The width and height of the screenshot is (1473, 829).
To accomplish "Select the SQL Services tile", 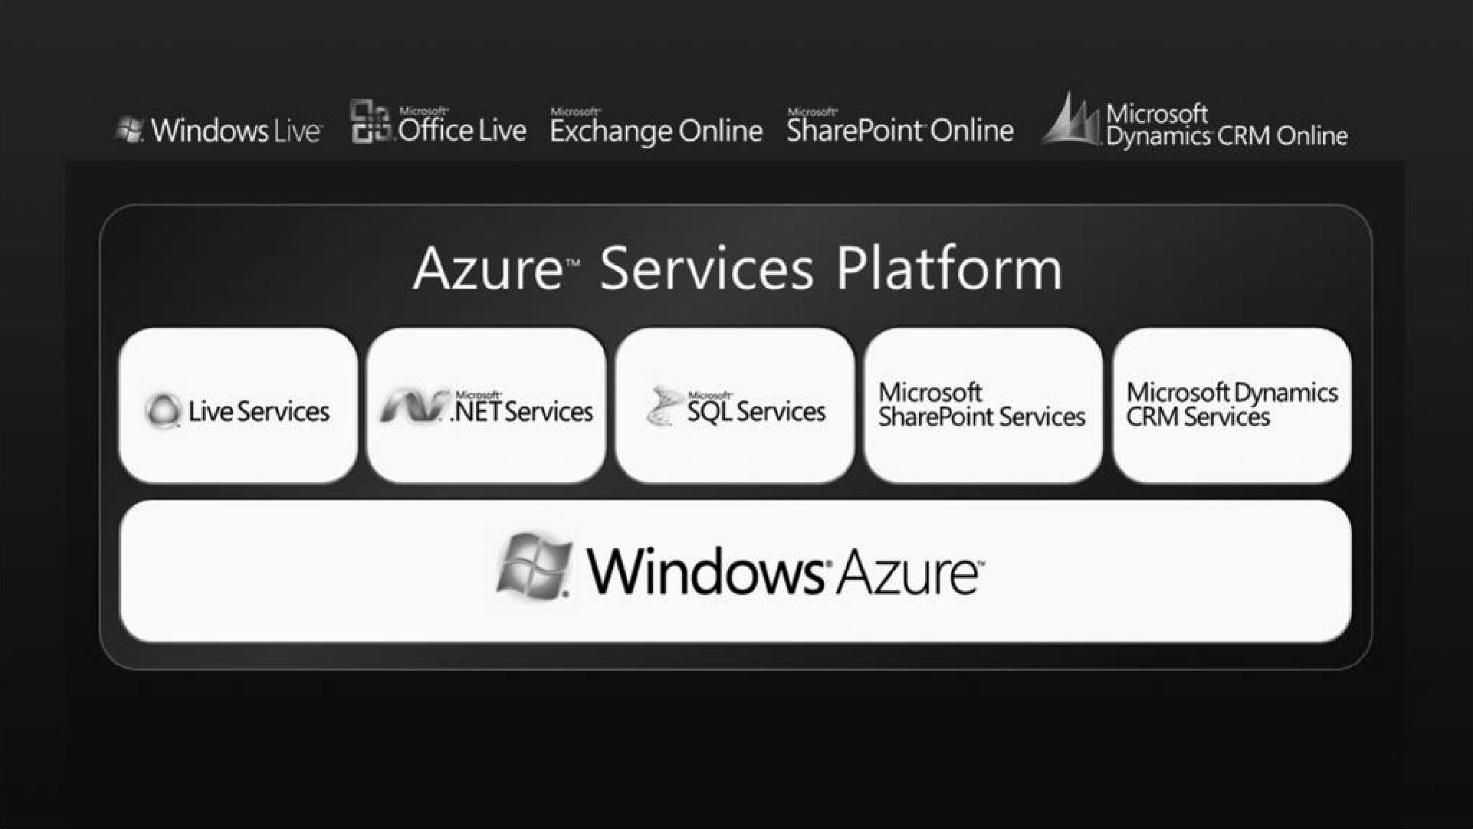I will click(735, 406).
